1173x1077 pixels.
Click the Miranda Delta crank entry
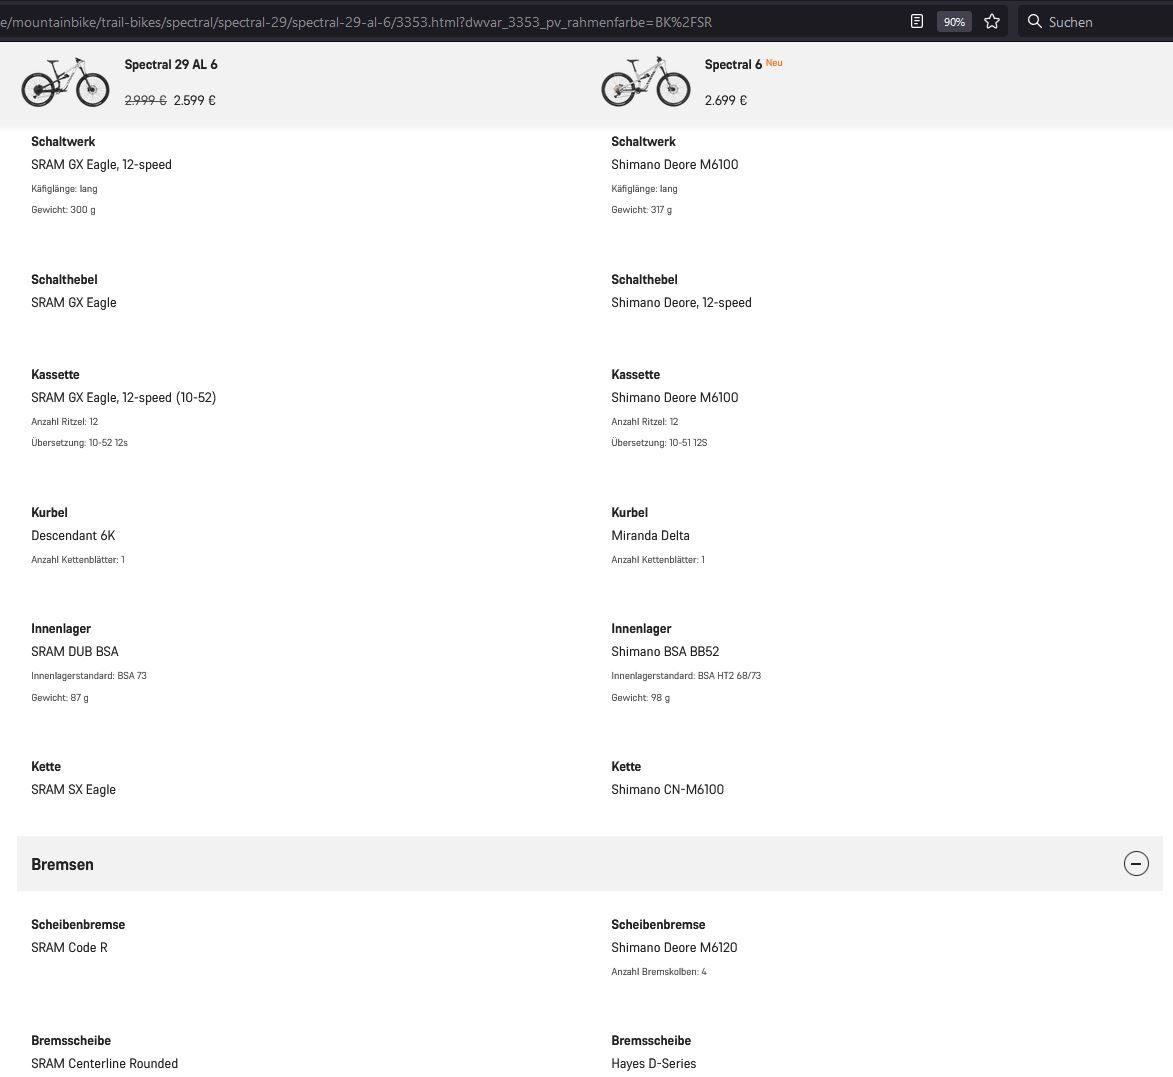click(x=650, y=535)
